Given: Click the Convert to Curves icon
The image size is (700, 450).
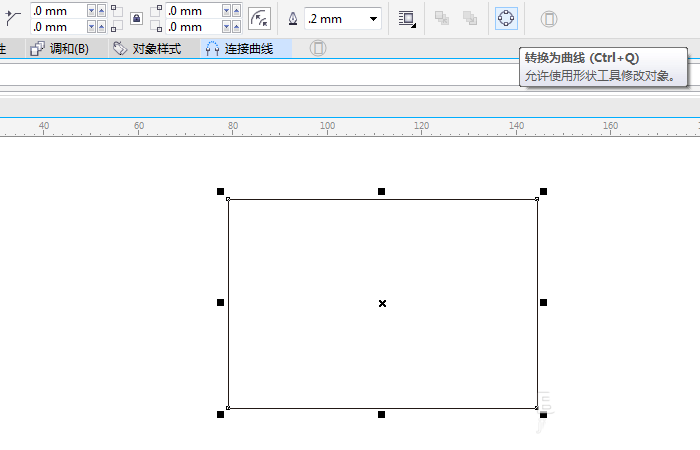Looking at the screenshot, I should pos(507,18).
